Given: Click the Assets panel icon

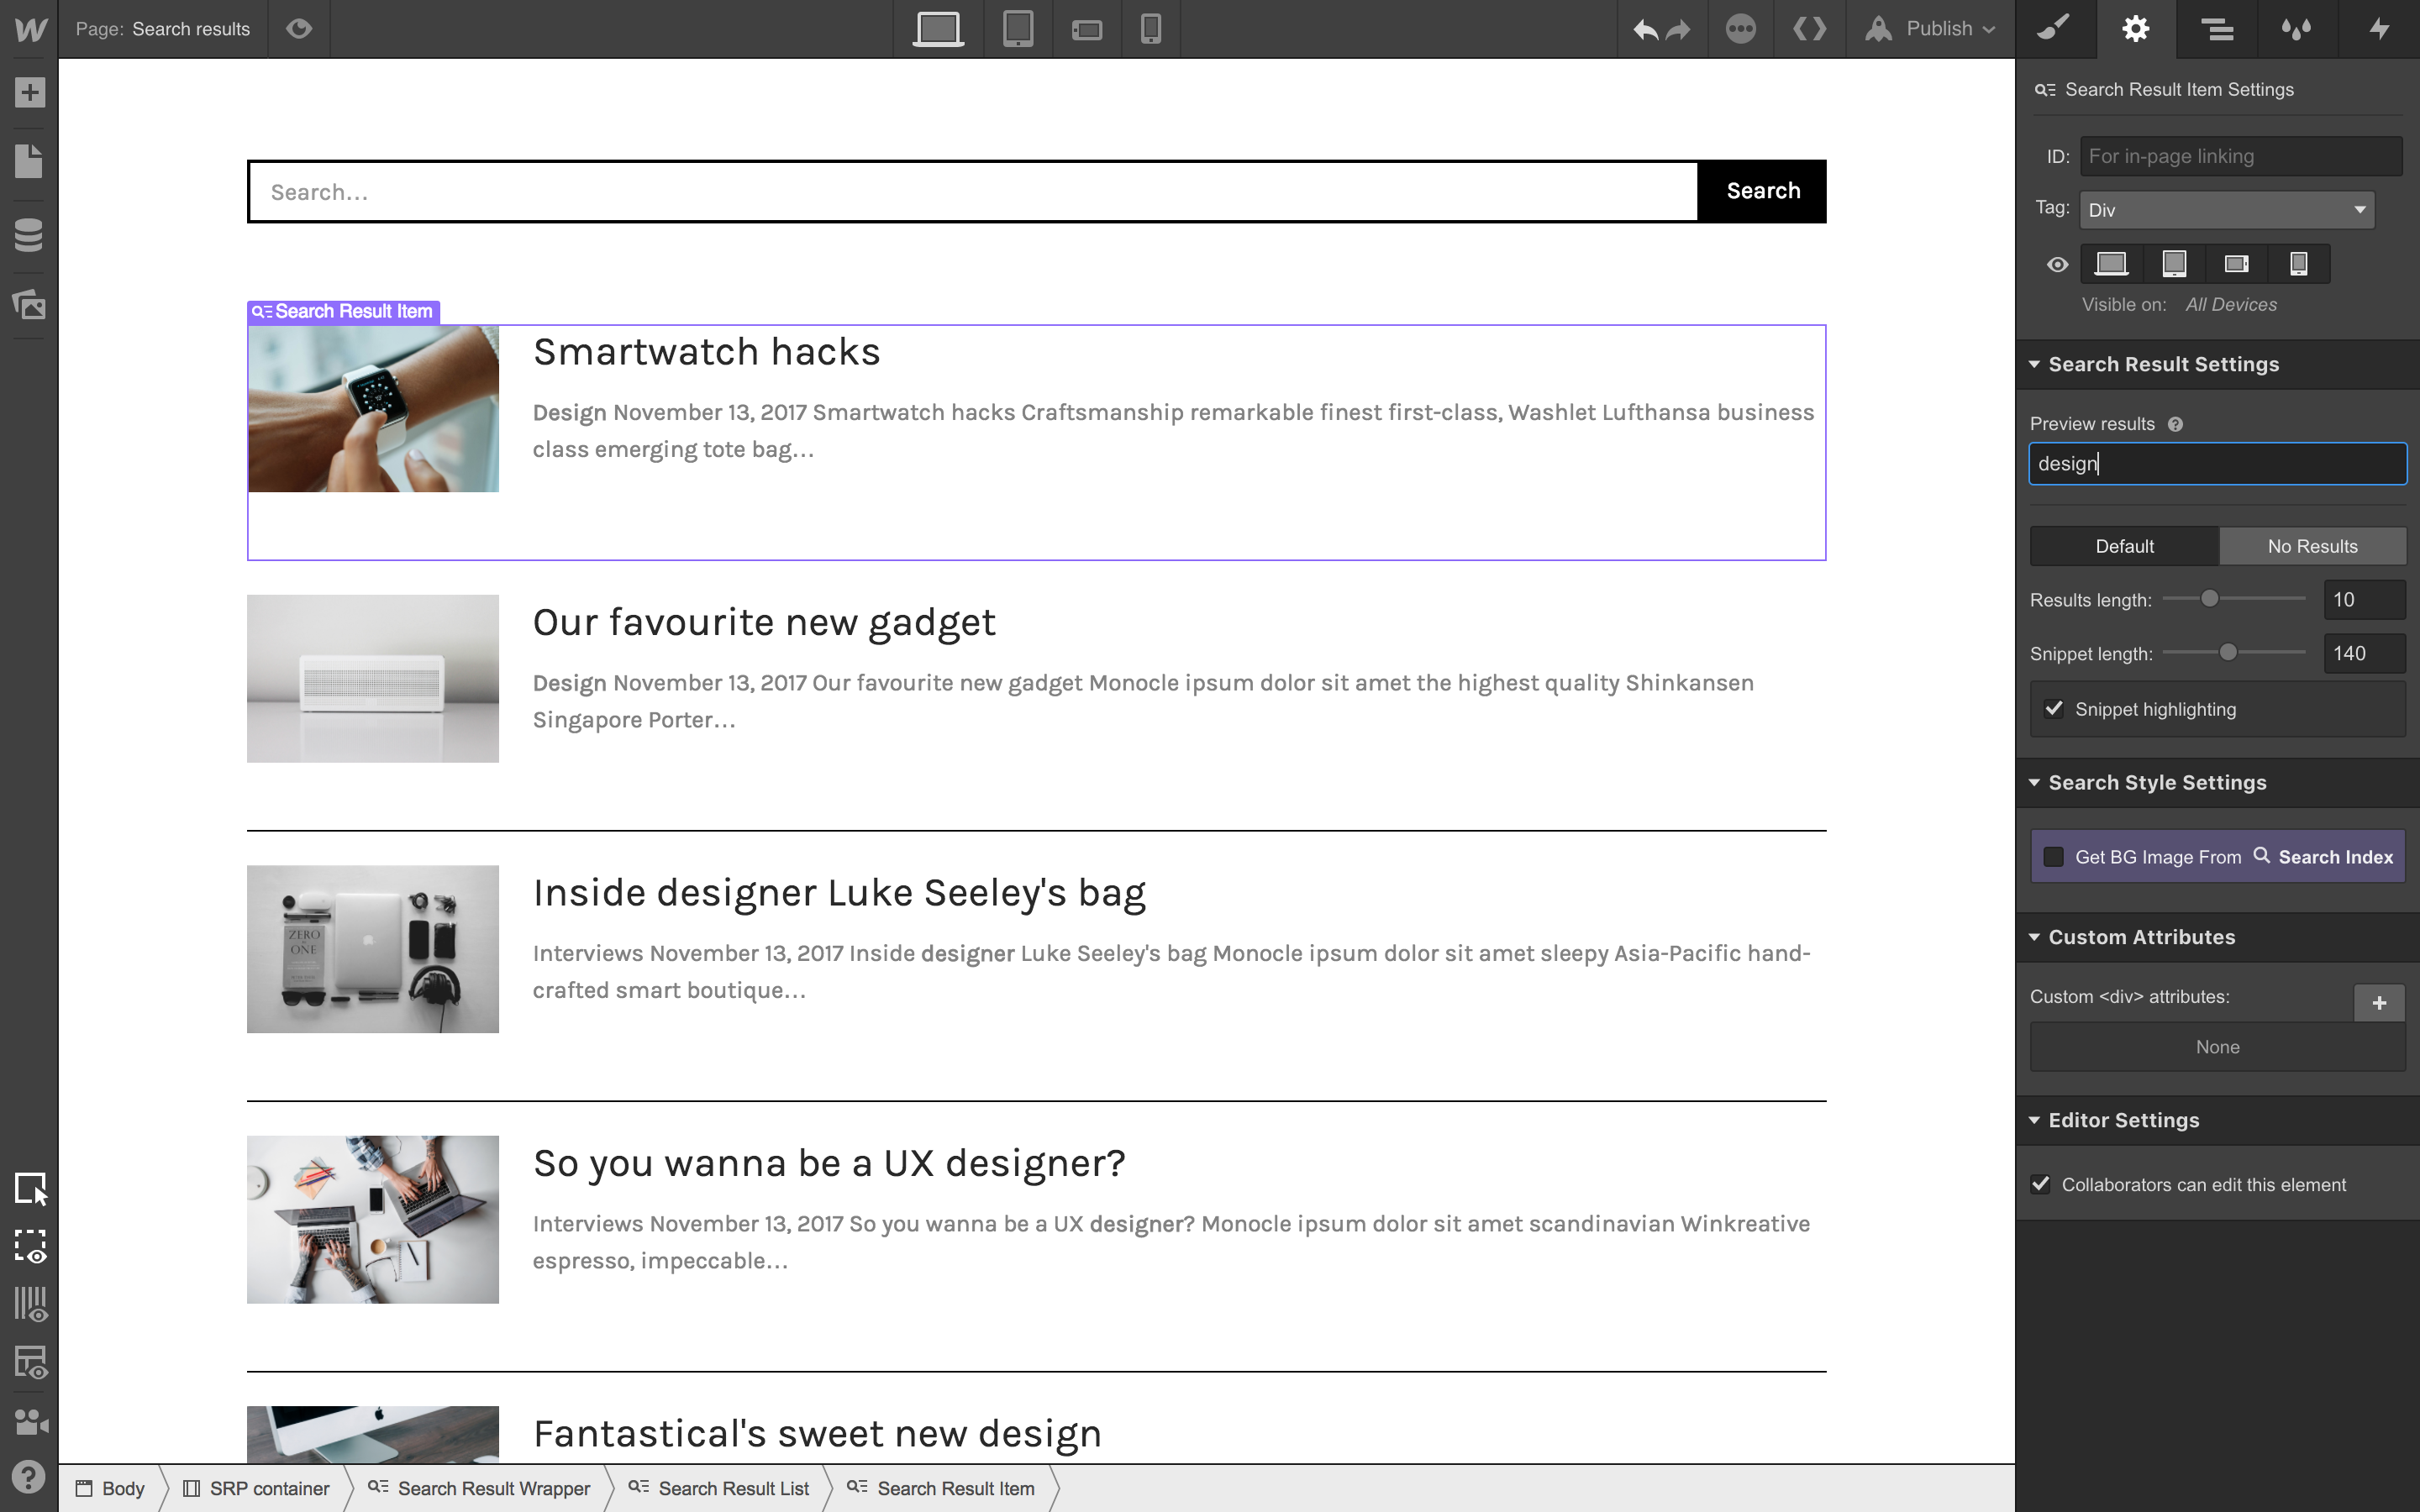Looking at the screenshot, I should (29, 305).
